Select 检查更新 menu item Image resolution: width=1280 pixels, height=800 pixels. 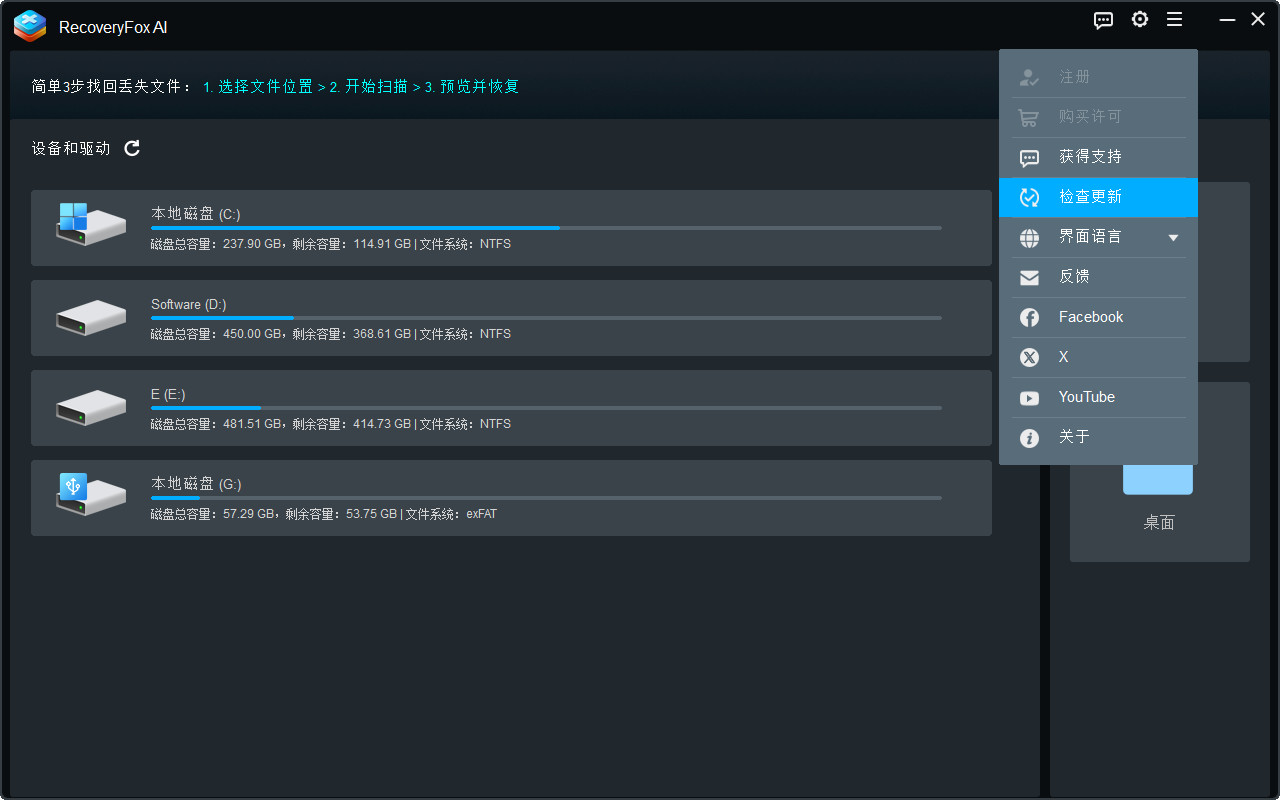1090,197
